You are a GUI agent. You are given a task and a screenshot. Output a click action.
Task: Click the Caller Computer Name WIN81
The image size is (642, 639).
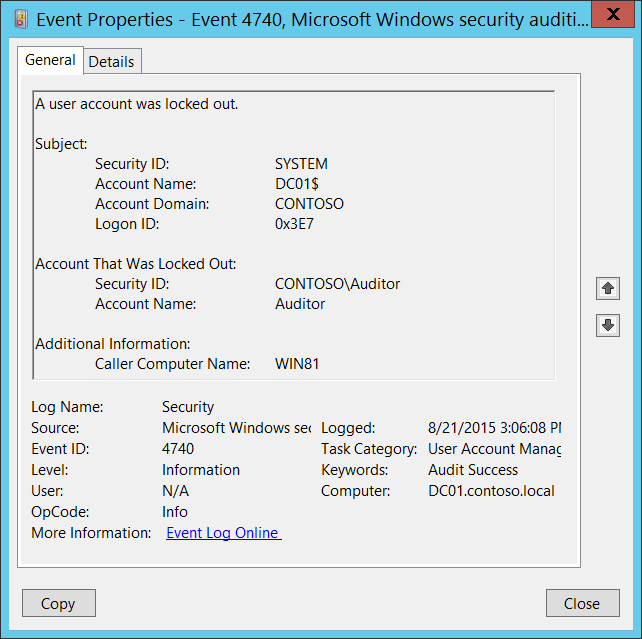298,364
